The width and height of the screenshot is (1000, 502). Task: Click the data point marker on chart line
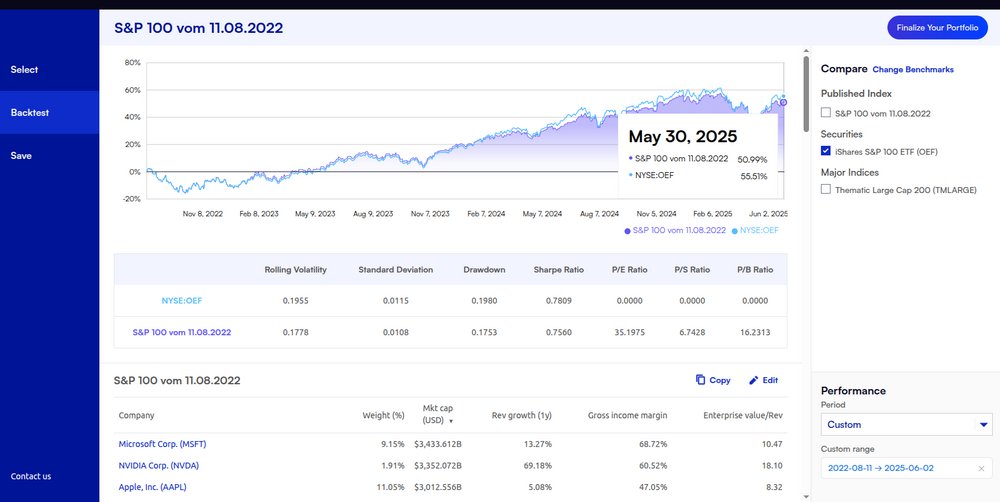pyautogui.click(x=783, y=102)
